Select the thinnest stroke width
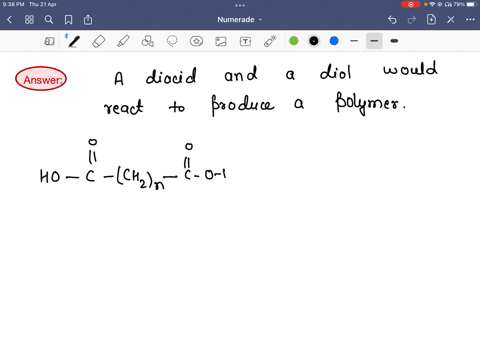The width and height of the screenshot is (480, 360). 354,41
